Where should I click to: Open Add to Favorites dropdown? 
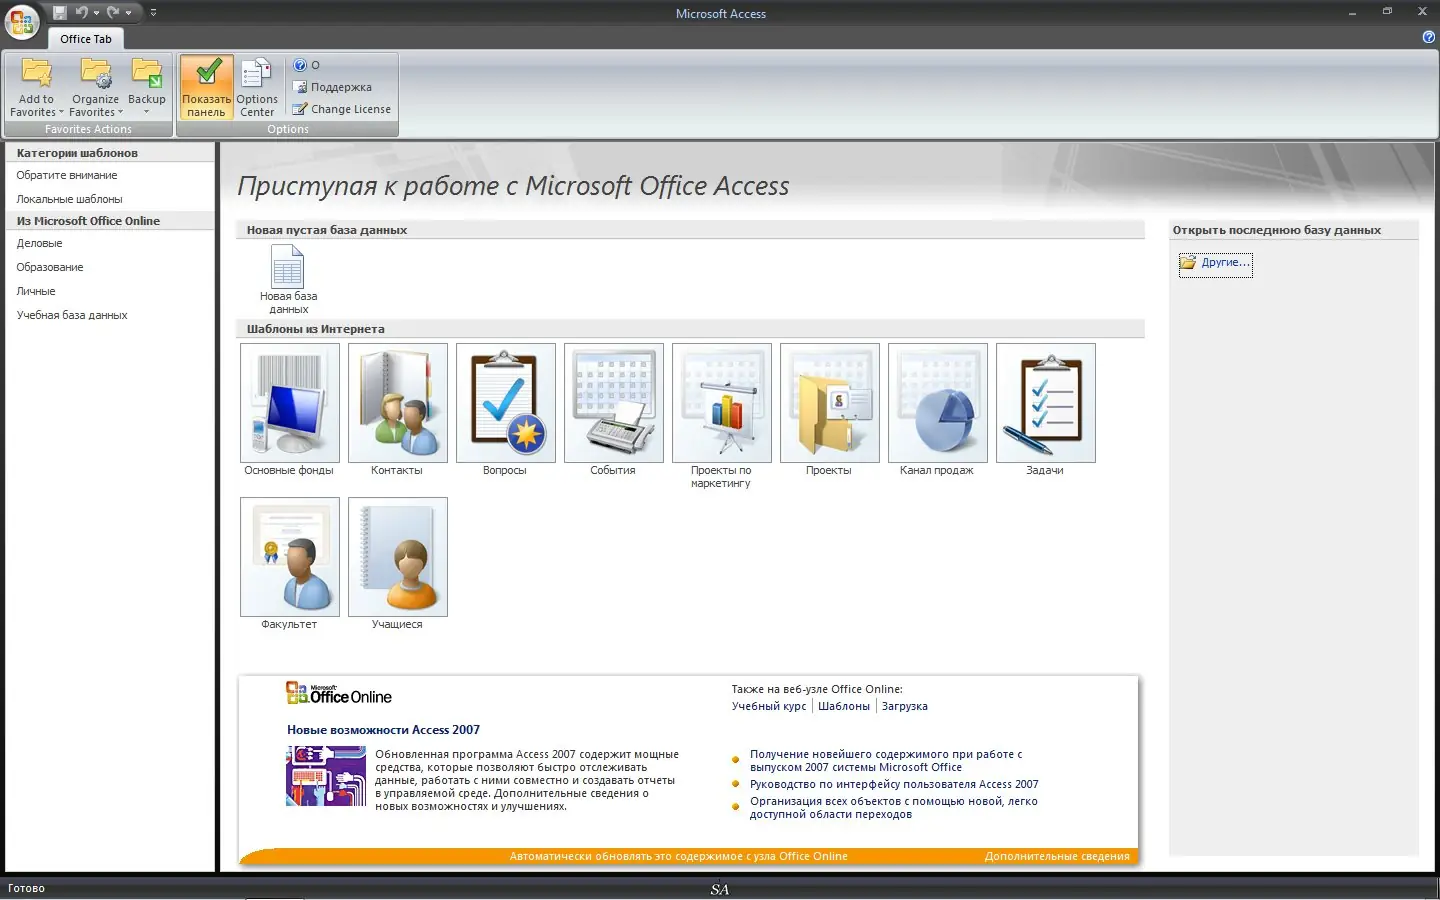click(x=36, y=87)
